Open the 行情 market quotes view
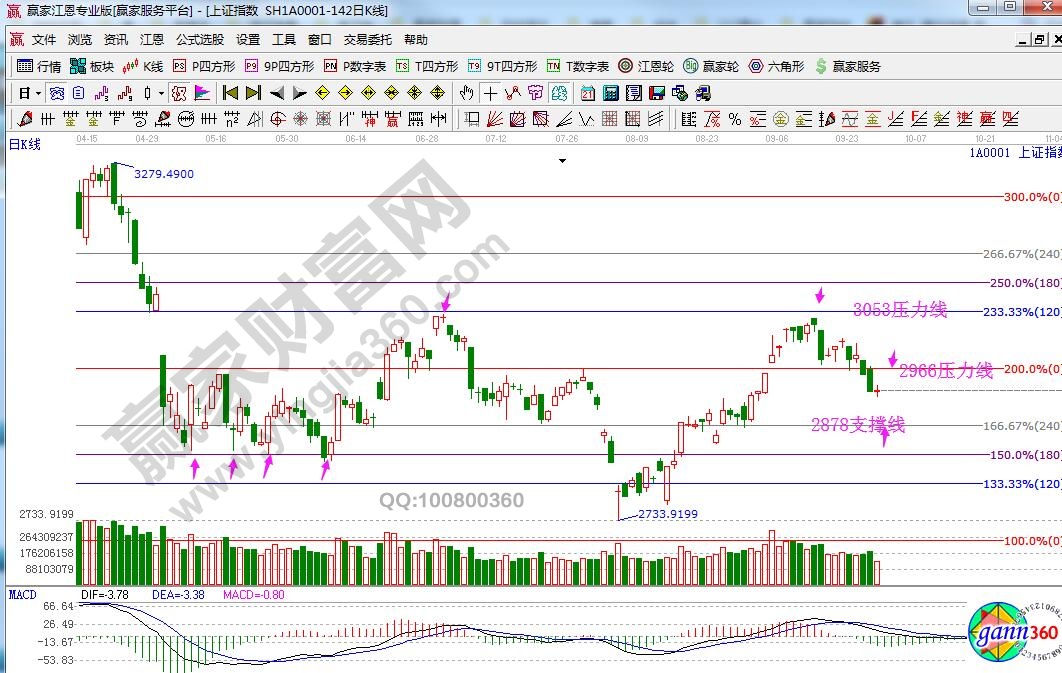 click(40, 66)
